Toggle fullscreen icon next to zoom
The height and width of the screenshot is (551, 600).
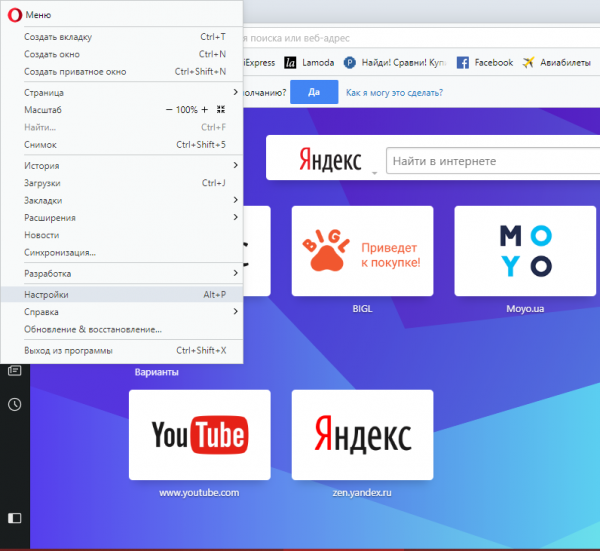pyautogui.click(x=221, y=109)
